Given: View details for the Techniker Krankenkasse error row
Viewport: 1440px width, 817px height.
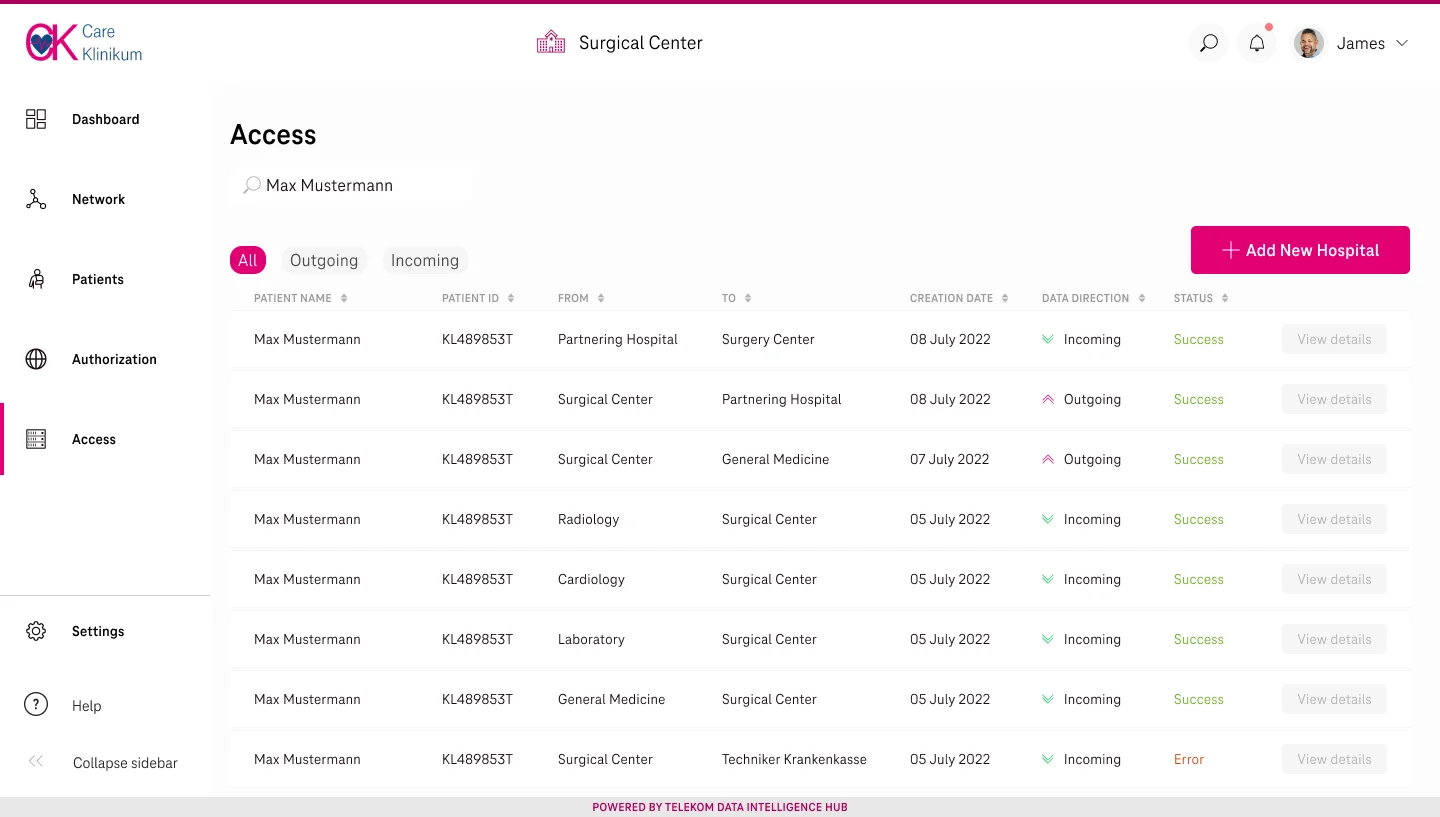Looking at the screenshot, I should [1334, 759].
